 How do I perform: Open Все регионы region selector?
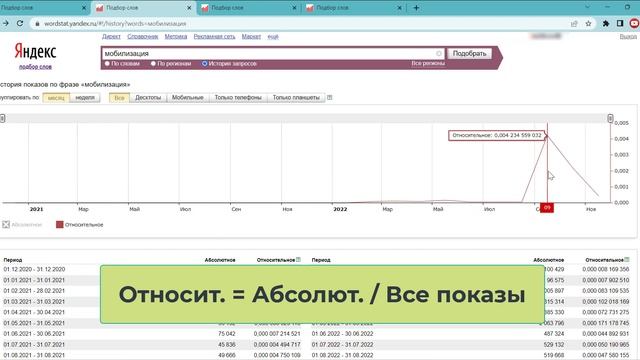tap(428, 63)
